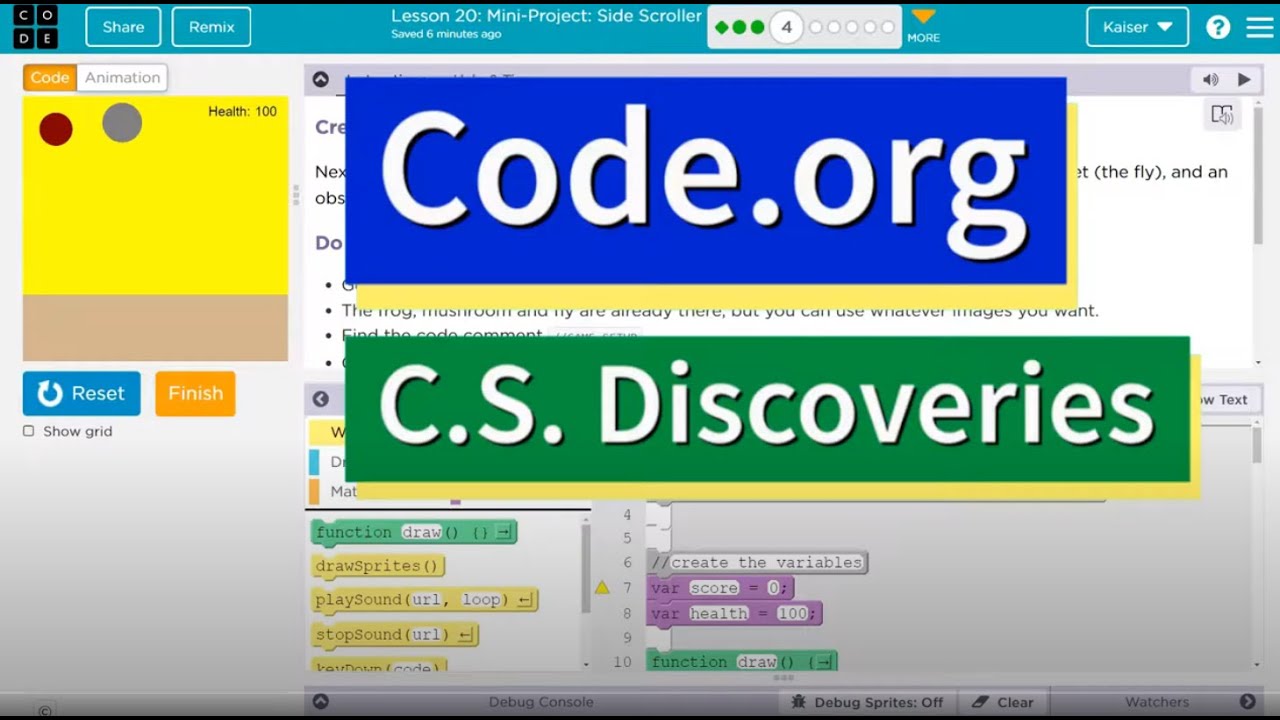1280x720 pixels.
Task: Select the orange toolbox category swatch
Action: click(314, 491)
